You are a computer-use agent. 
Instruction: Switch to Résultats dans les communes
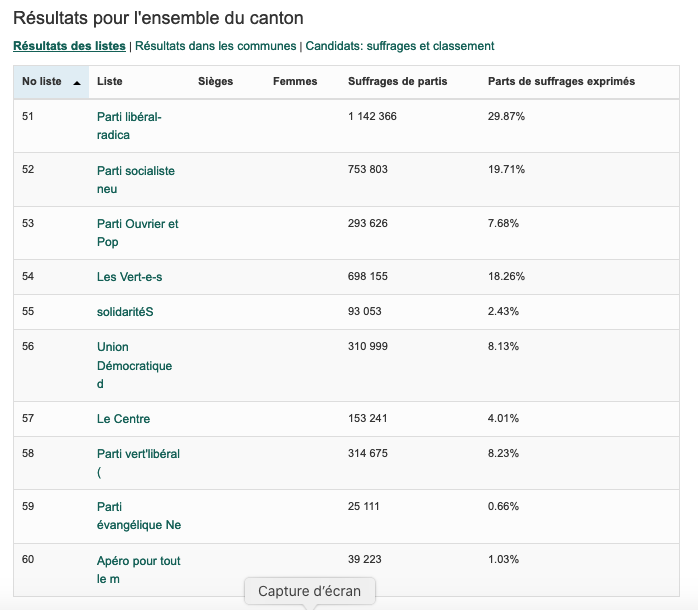[215, 46]
